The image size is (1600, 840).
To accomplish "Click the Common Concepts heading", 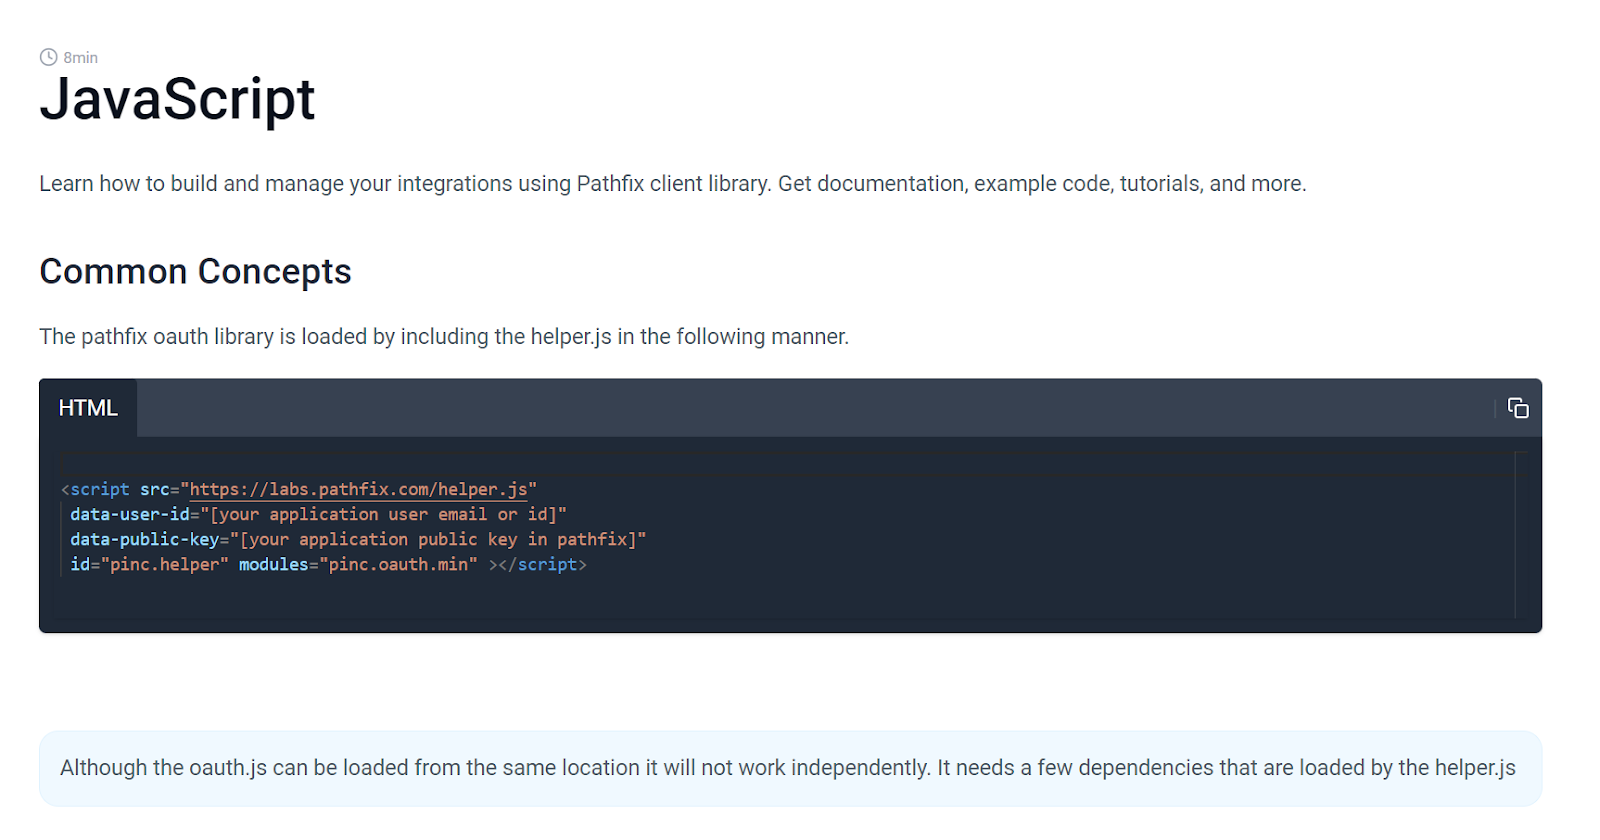I will coord(195,272).
